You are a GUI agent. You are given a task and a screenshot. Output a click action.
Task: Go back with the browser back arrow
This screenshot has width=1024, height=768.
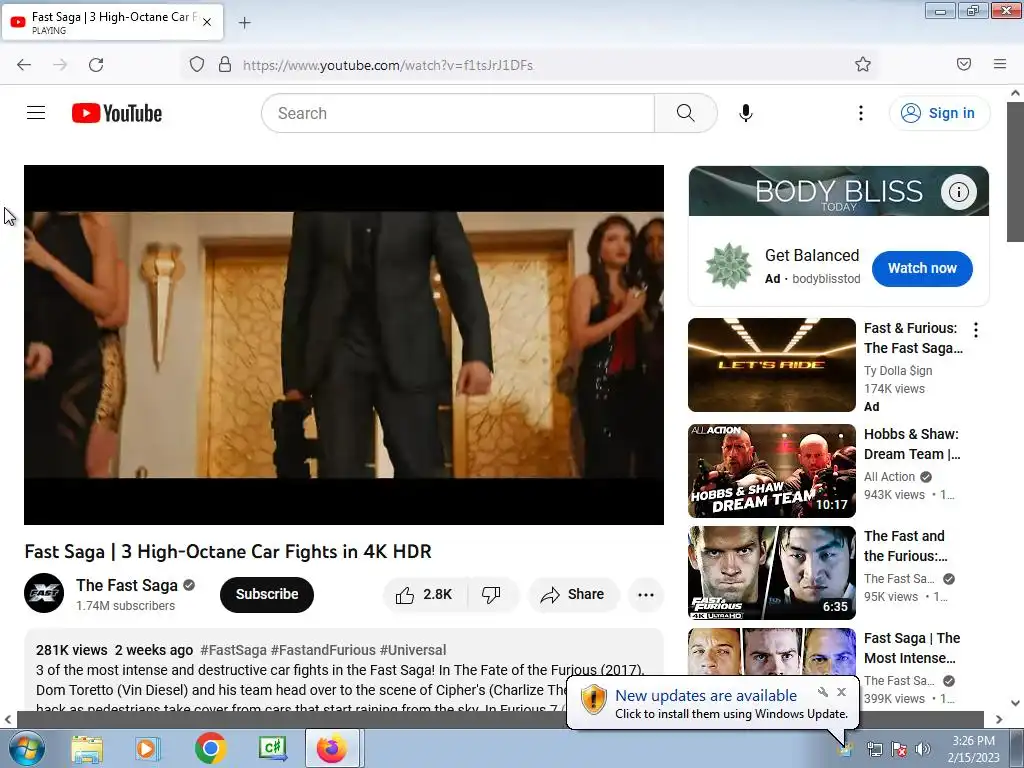(x=24, y=65)
